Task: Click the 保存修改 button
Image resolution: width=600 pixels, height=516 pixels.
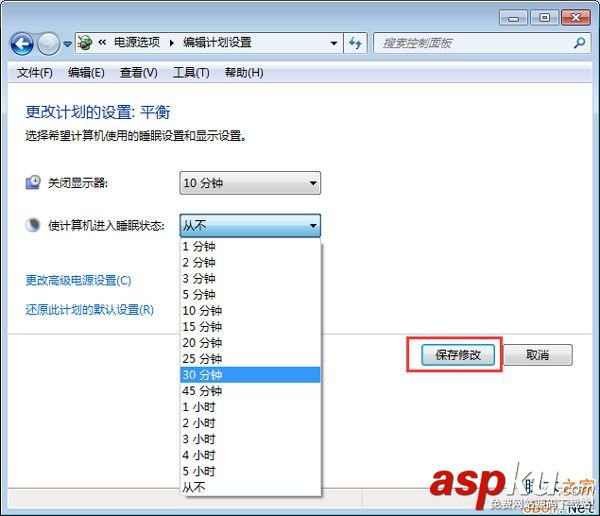Action: click(x=458, y=355)
